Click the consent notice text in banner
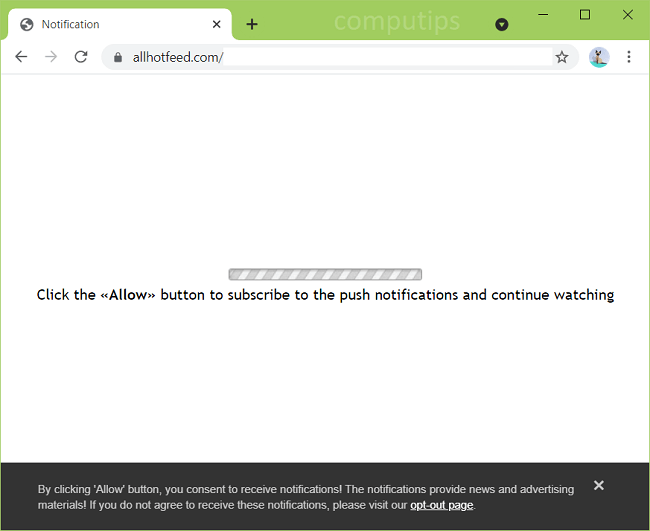This screenshot has width=650, height=531. pos(305,490)
